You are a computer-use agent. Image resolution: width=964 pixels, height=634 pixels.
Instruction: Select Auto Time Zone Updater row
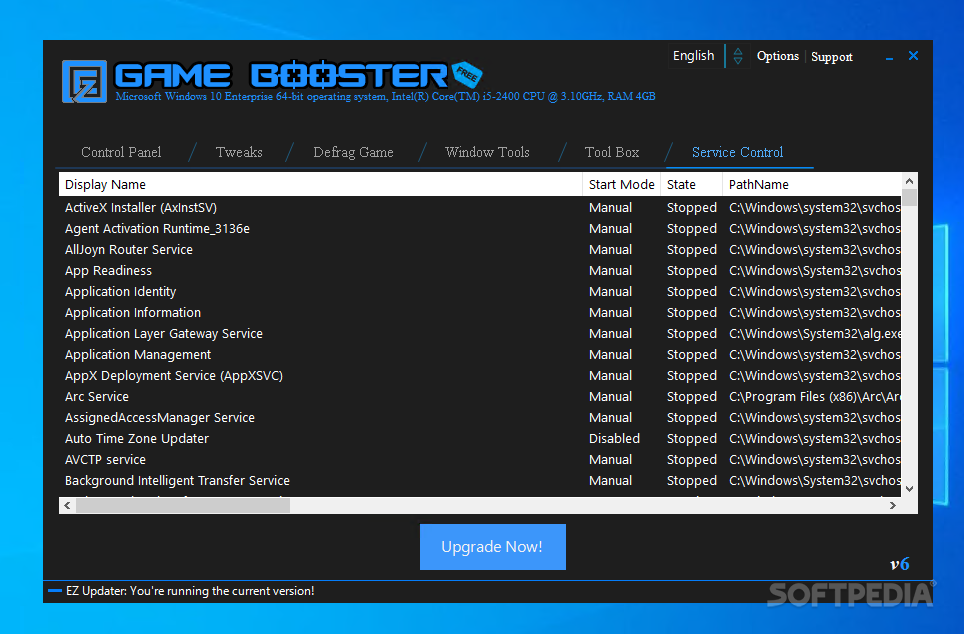[x=480, y=438]
